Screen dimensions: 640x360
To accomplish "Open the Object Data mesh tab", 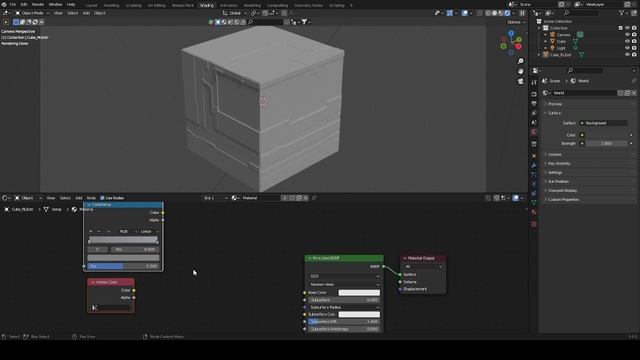I will coord(534,203).
